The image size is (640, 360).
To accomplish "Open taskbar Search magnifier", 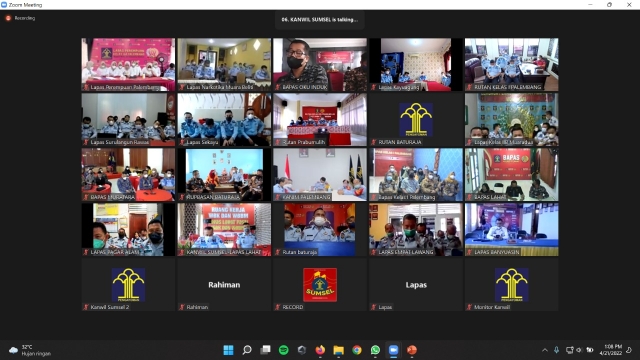I will (247, 350).
